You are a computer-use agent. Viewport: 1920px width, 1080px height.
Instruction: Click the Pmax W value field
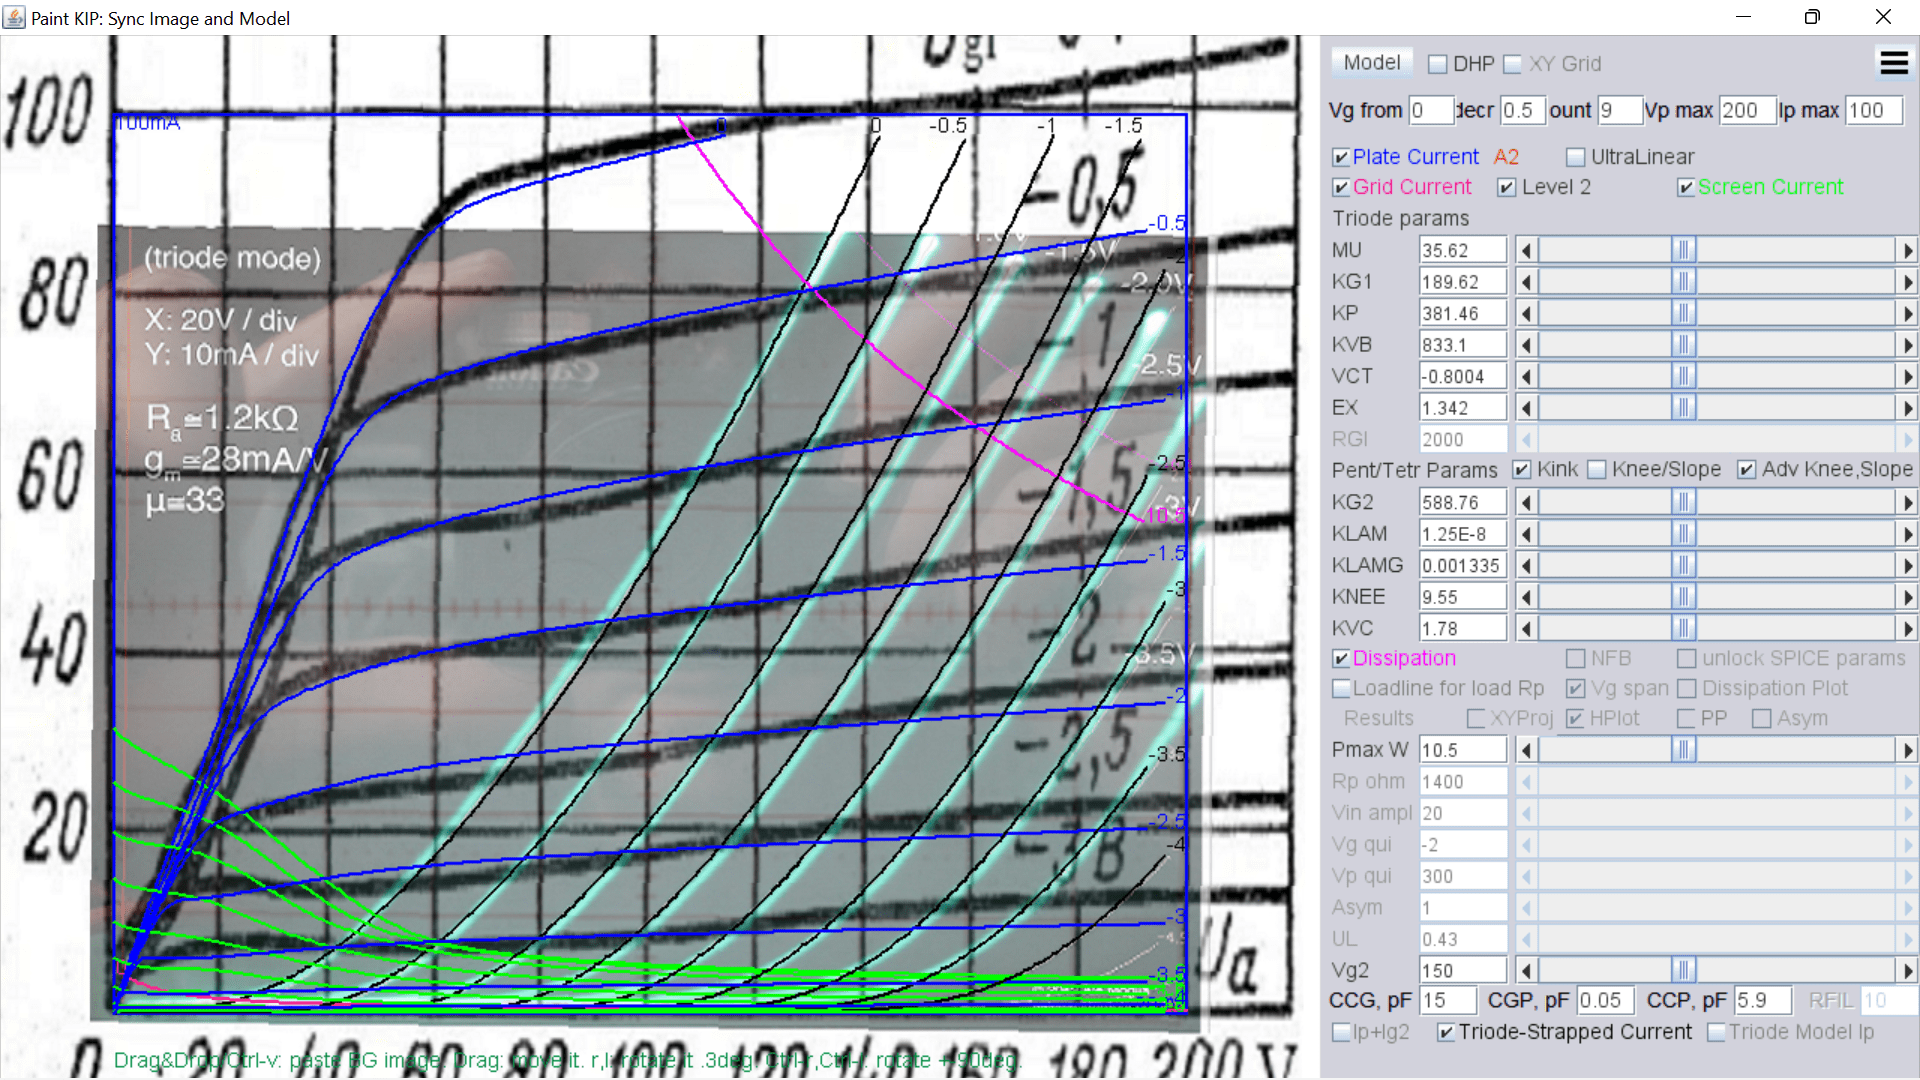pos(1463,750)
